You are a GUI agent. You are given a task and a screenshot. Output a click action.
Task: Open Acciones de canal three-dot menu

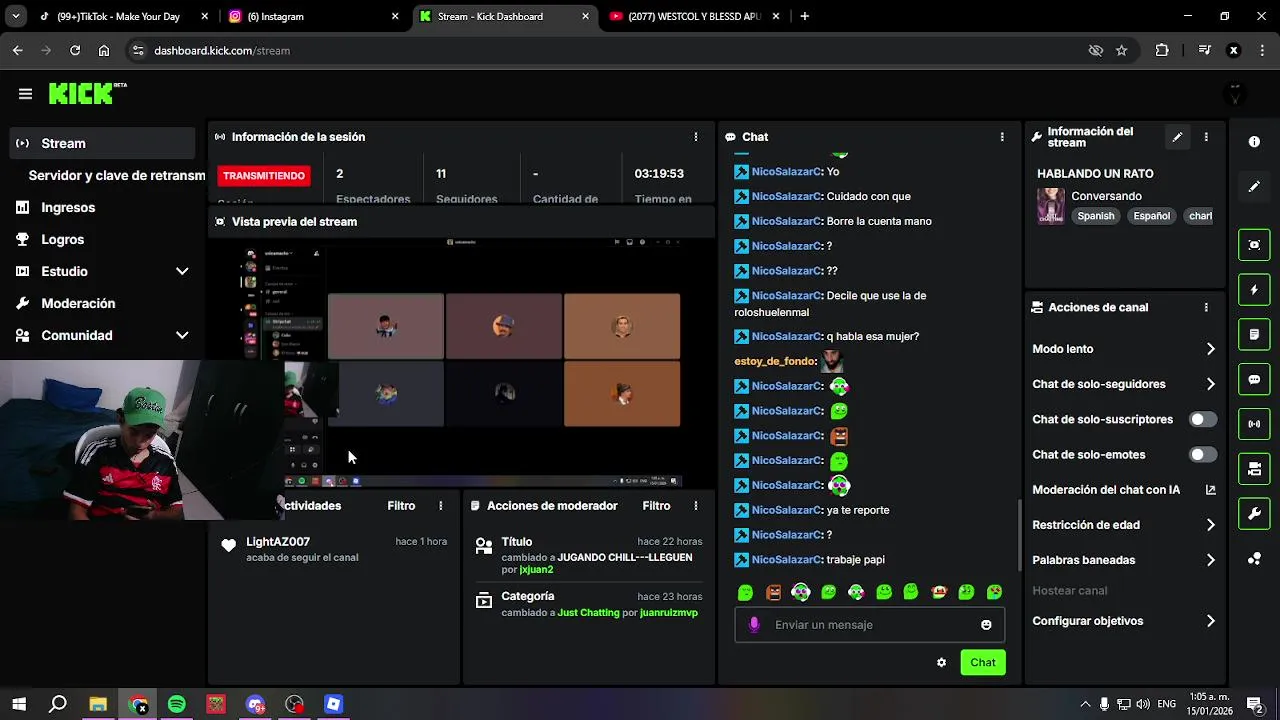coord(1206,308)
